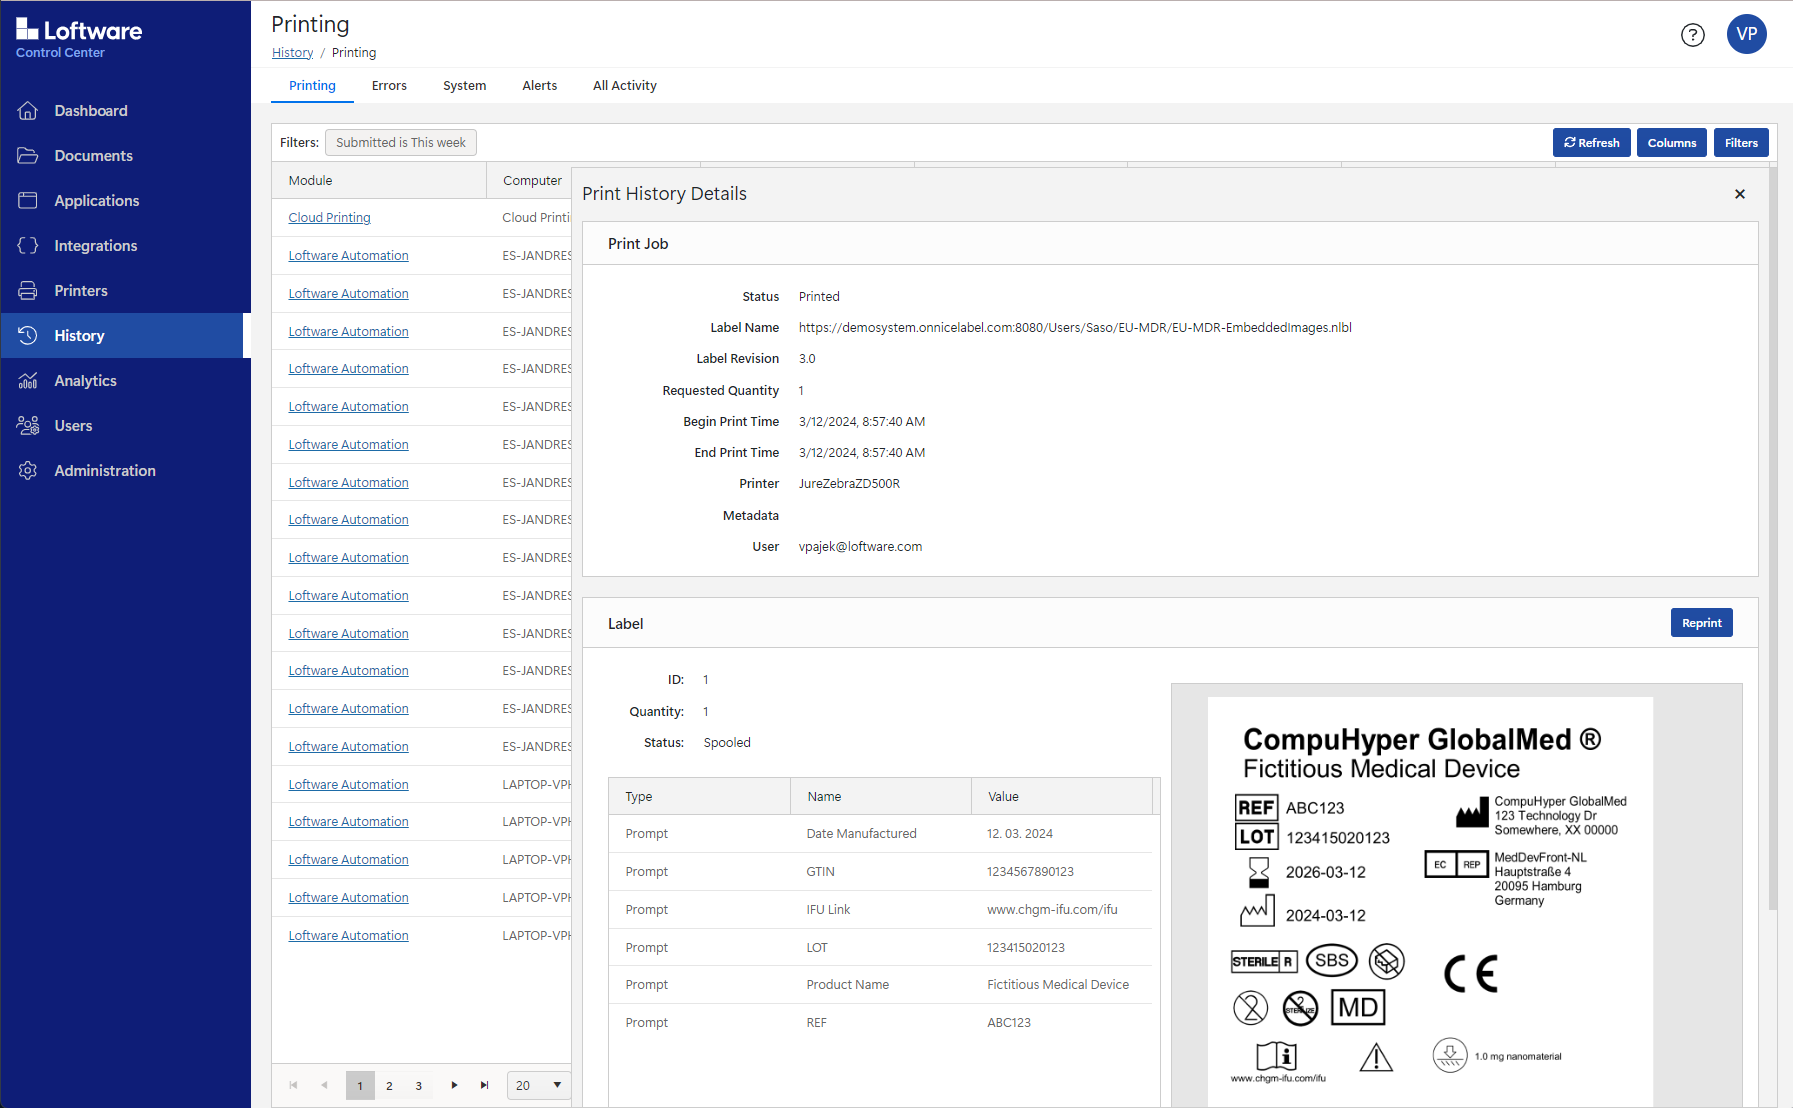Click the Analytics chart icon

coord(28,381)
